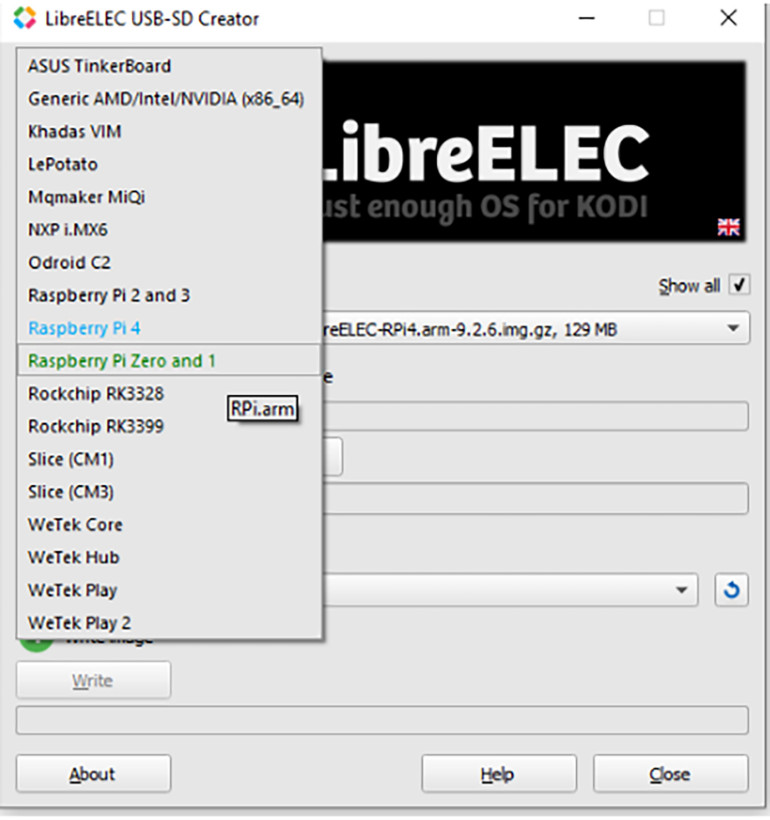
Task: Refresh the device list with the blue arrow
Action: tap(731, 590)
